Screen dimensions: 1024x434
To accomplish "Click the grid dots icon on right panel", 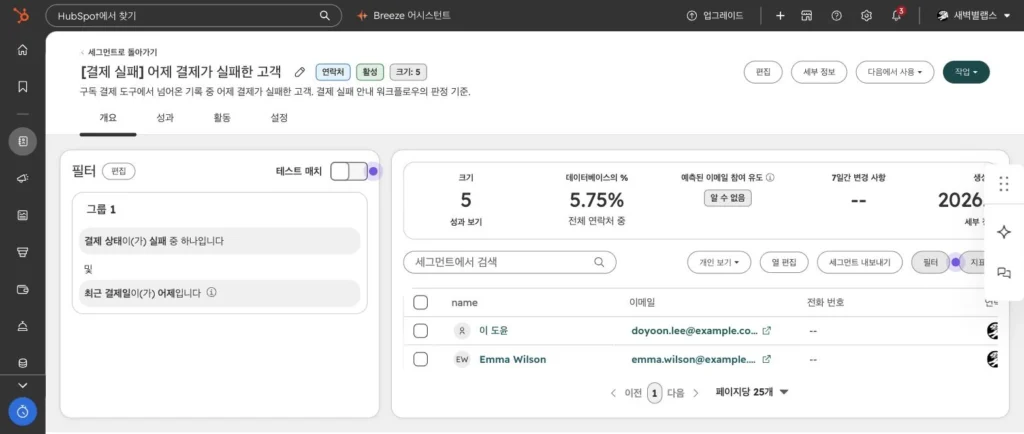I will (x=1004, y=184).
